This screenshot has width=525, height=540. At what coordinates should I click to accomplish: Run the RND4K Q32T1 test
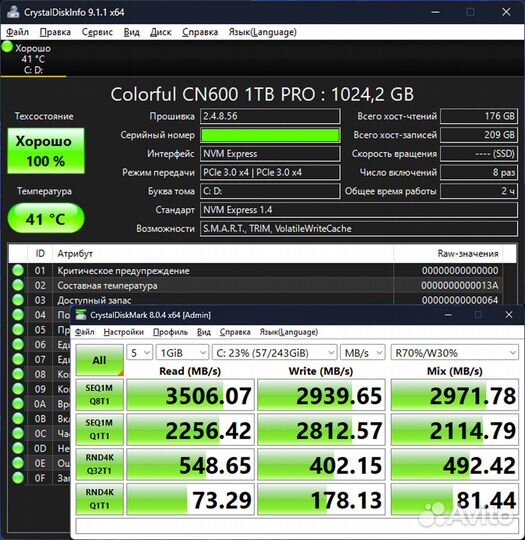click(100, 464)
